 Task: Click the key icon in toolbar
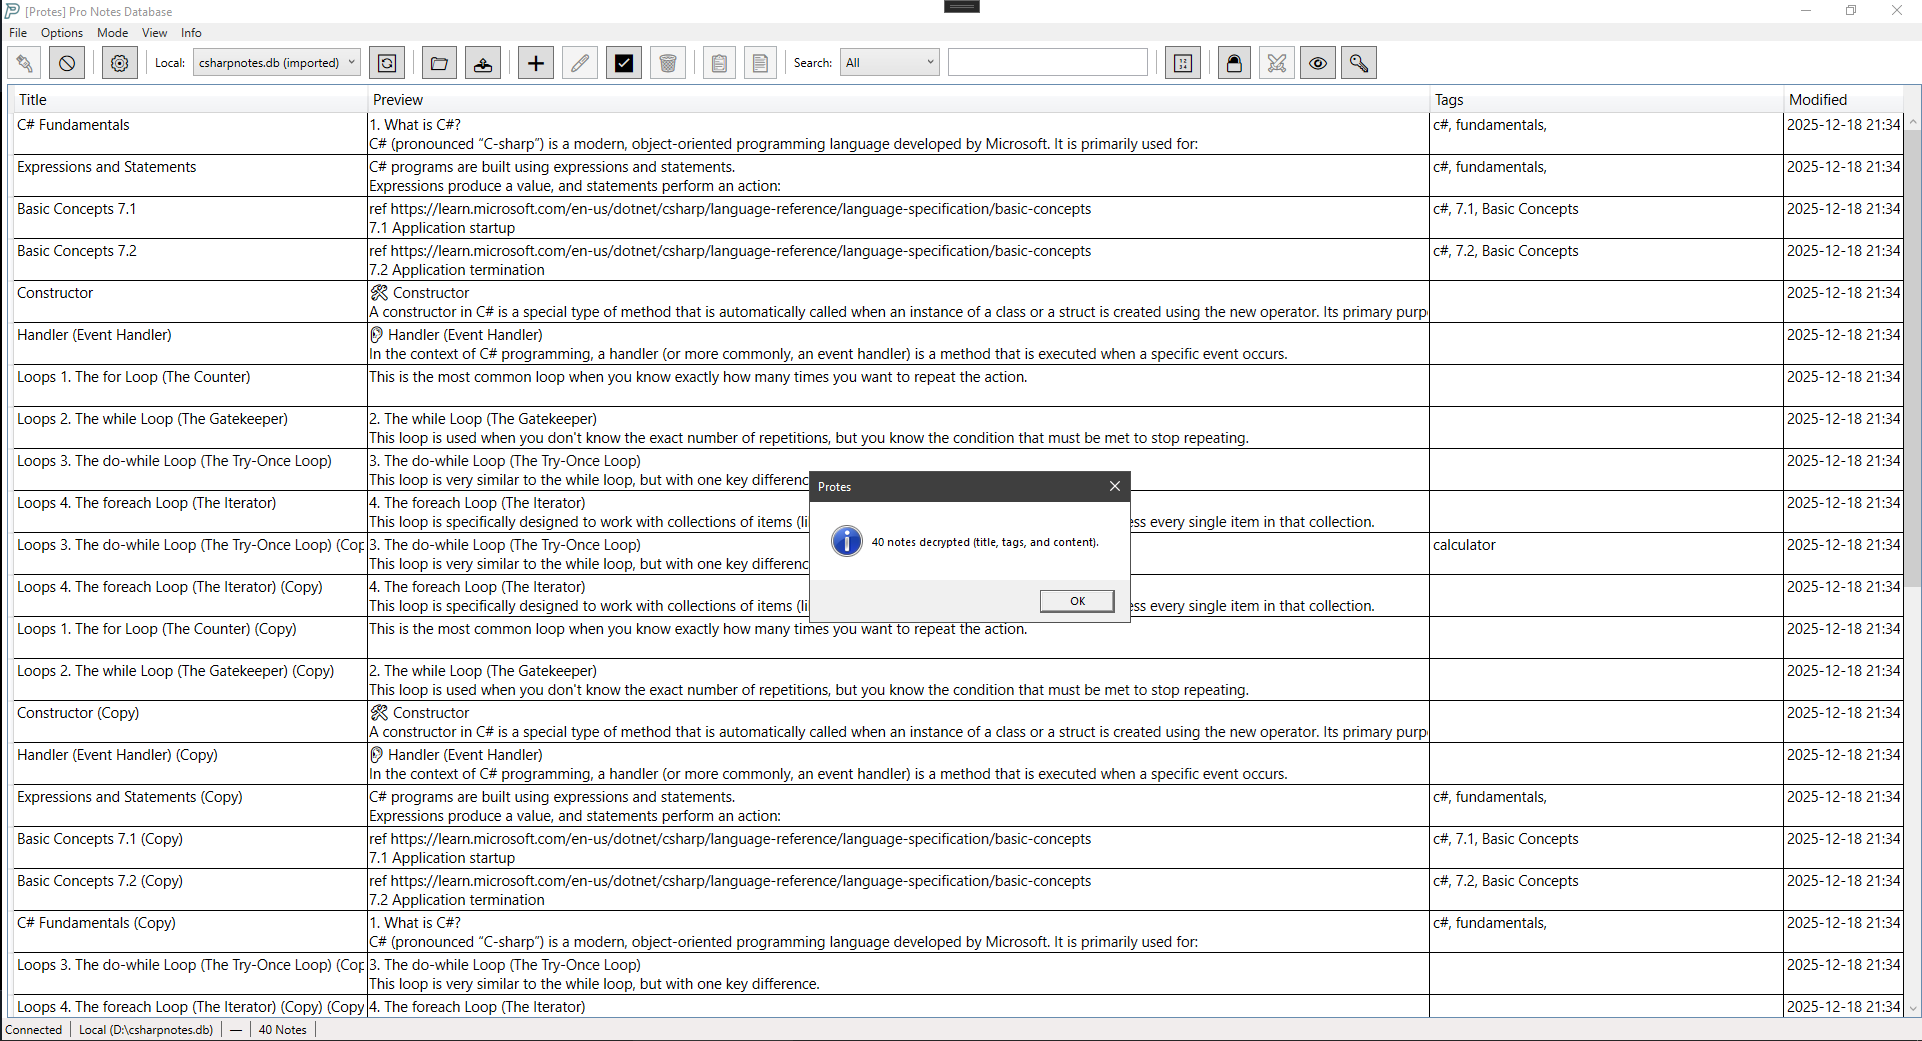(x=1359, y=63)
